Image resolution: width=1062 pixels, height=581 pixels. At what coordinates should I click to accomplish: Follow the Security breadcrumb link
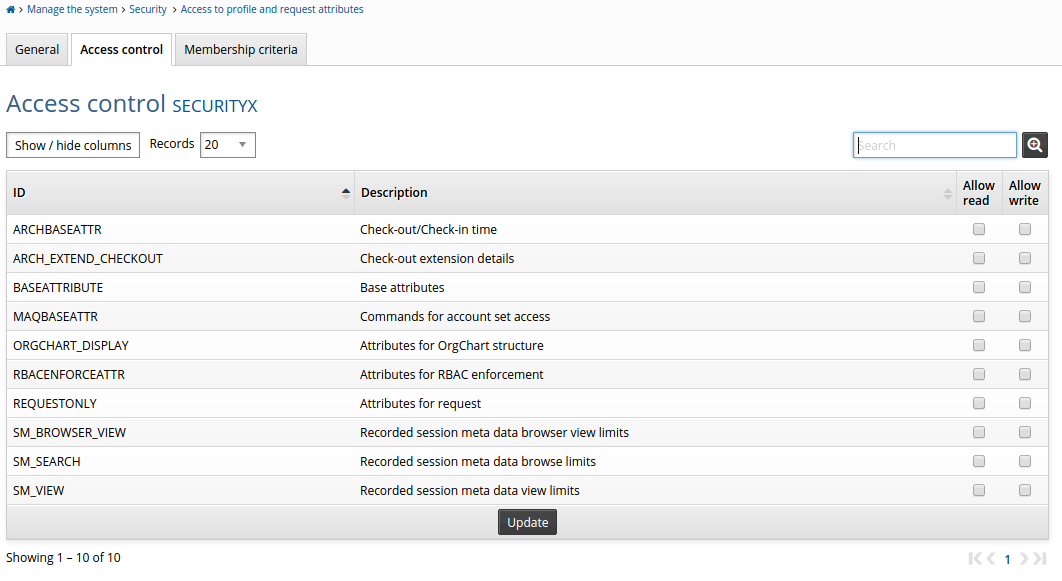148,10
